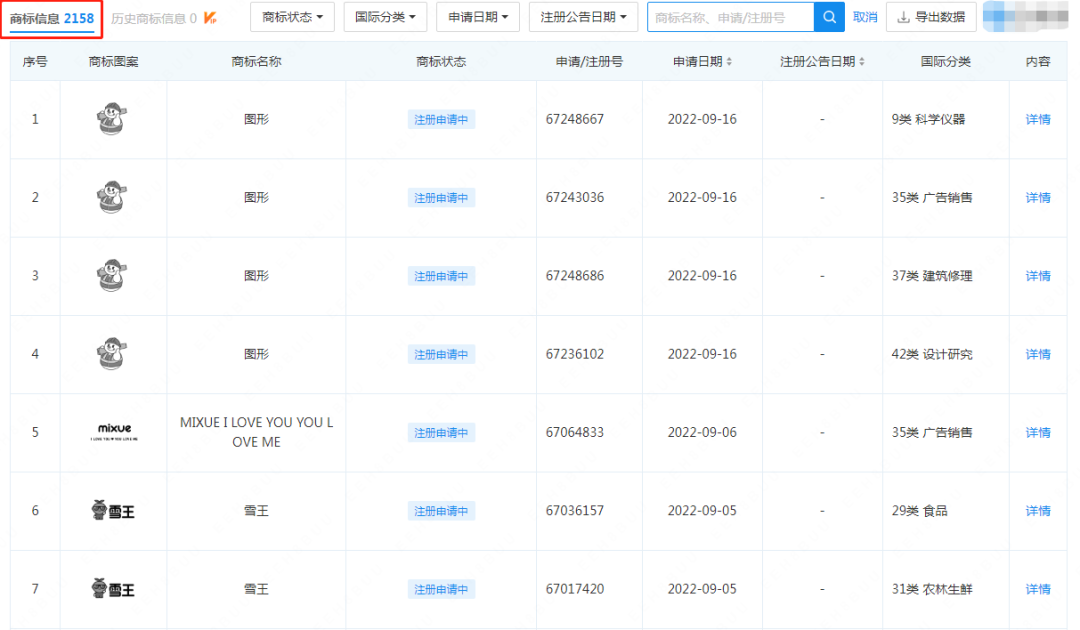Click the 注册申请中 status tag in row 3
1080x630 pixels.
pos(441,276)
